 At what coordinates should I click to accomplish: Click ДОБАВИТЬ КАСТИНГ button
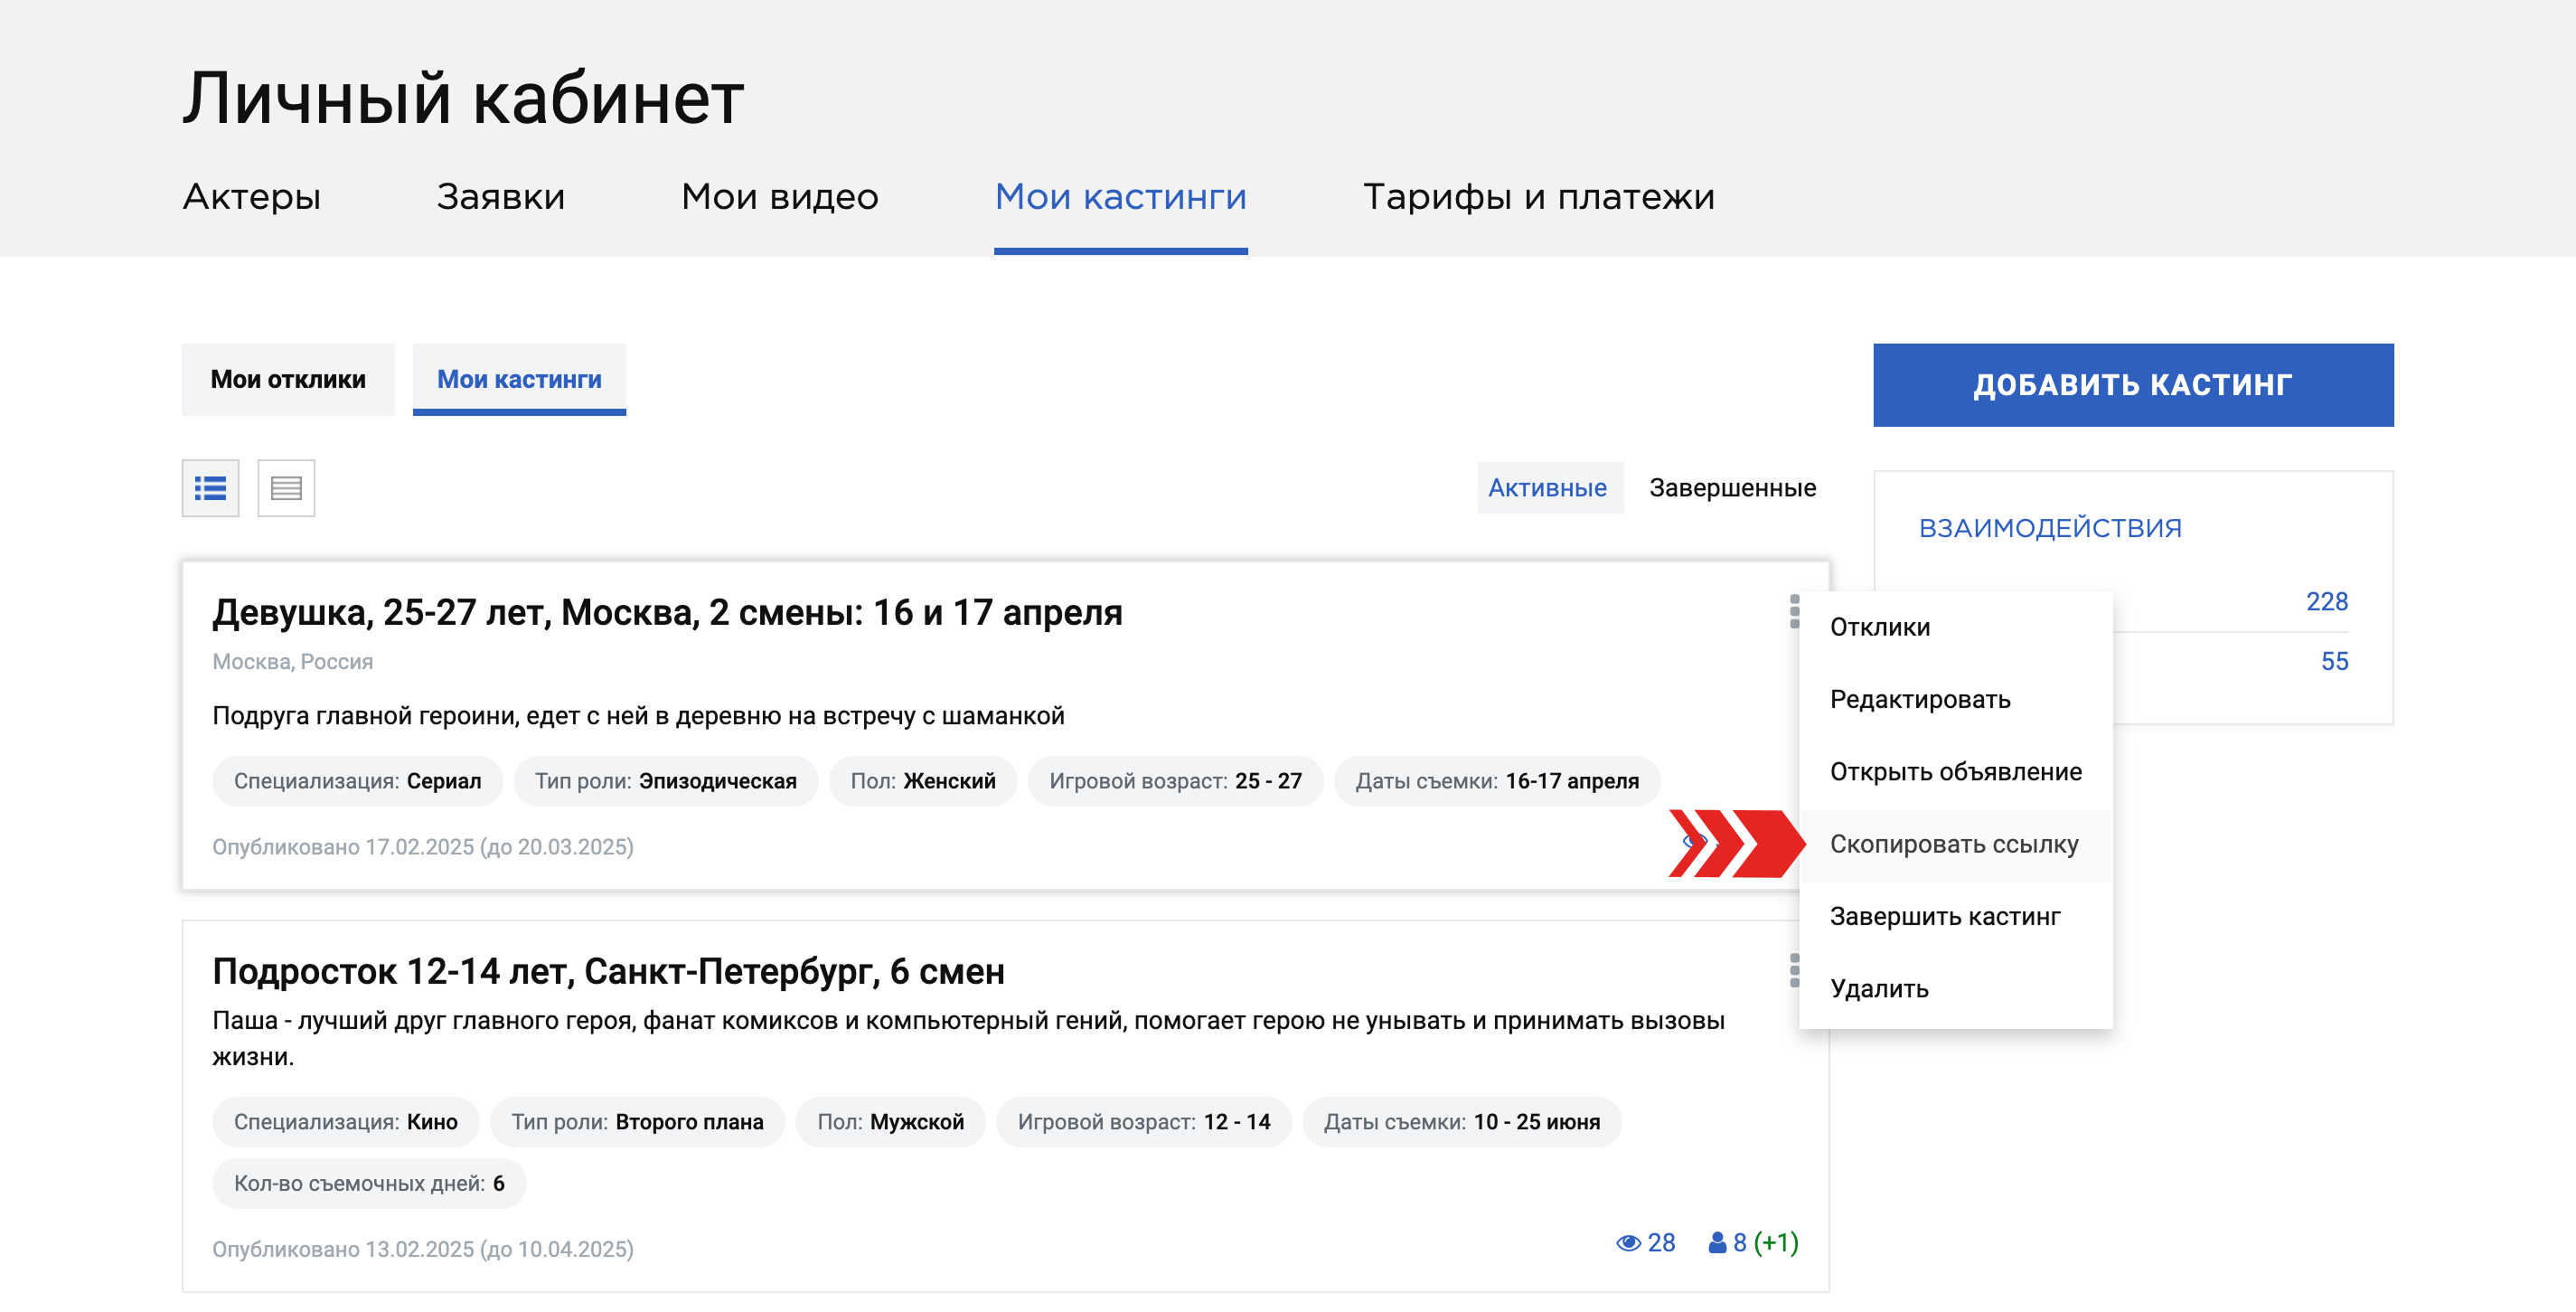(2132, 385)
